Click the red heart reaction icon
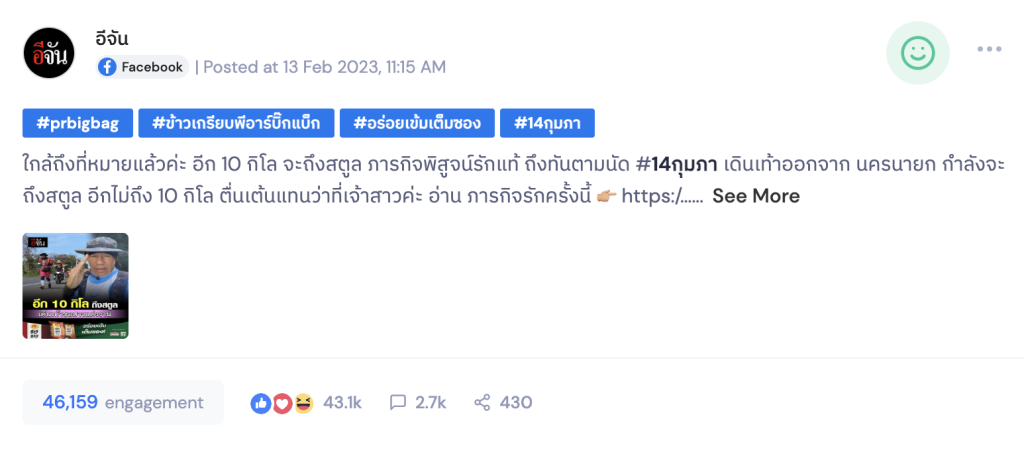Viewport: 1024px width, 450px height. 282,403
